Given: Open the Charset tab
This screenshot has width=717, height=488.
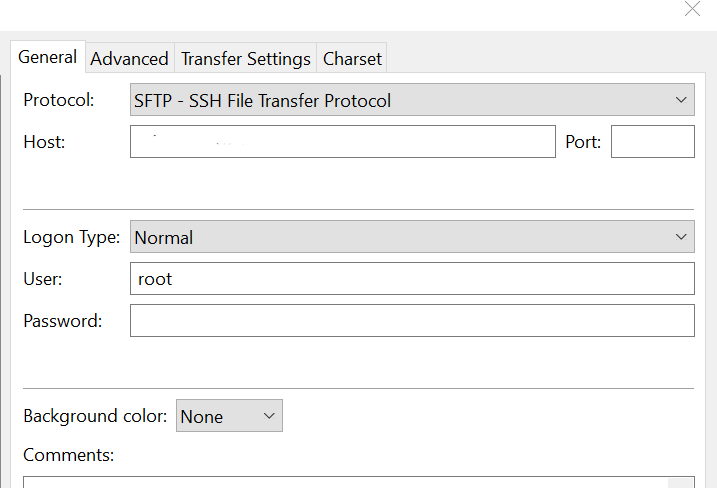Looking at the screenshot, I should click(x=352, y=59).
